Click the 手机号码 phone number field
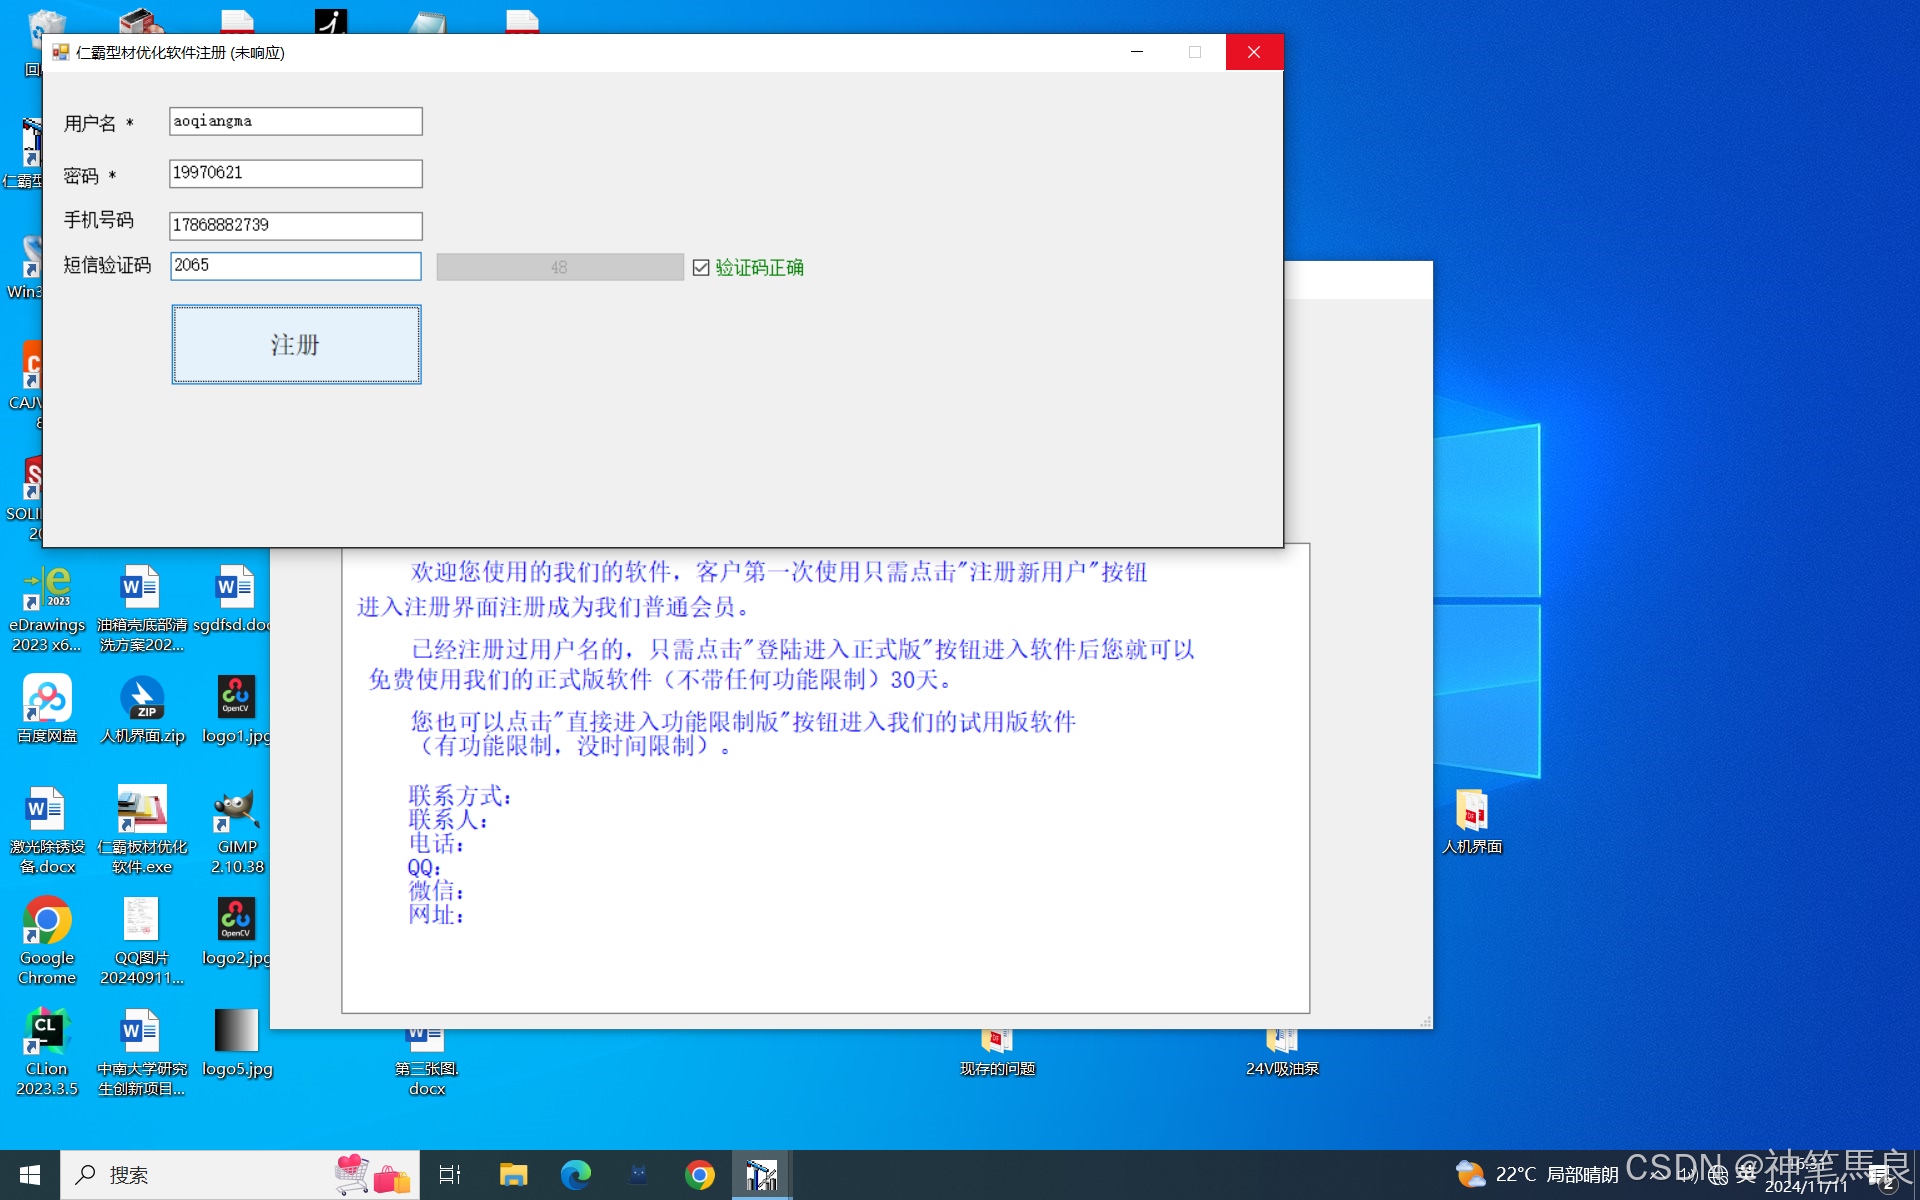Screen dimensions: 1920x1200 (295, 225)
